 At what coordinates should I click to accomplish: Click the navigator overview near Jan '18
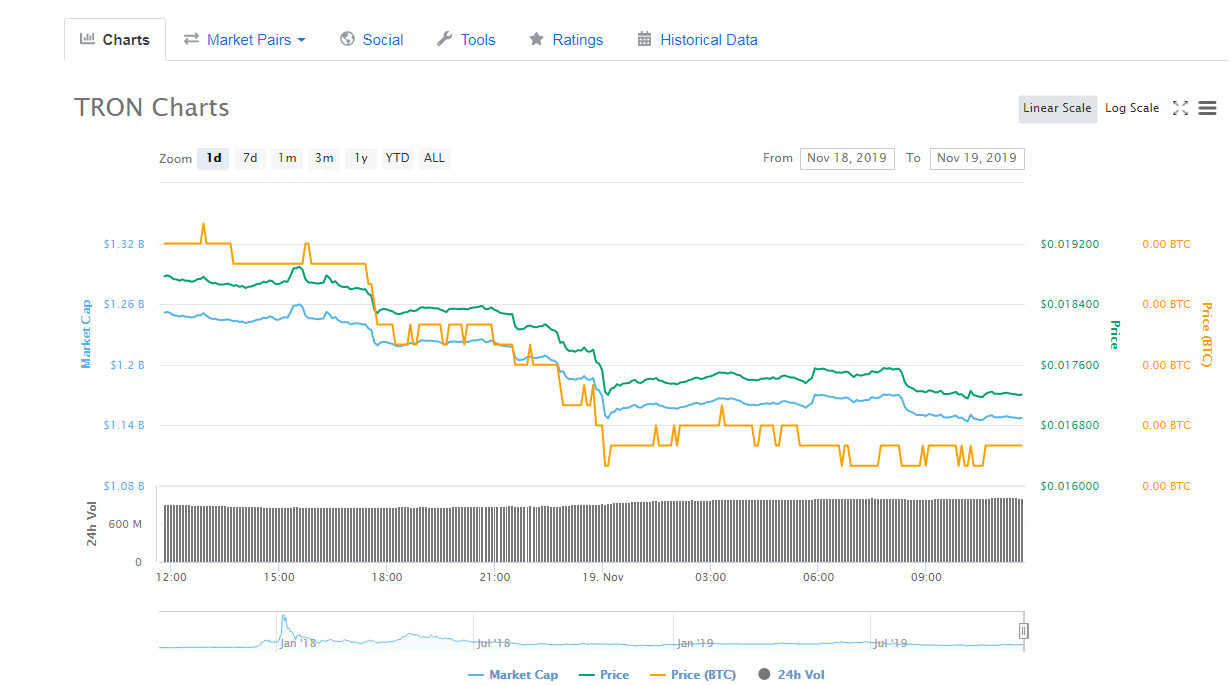coord(297,643)
